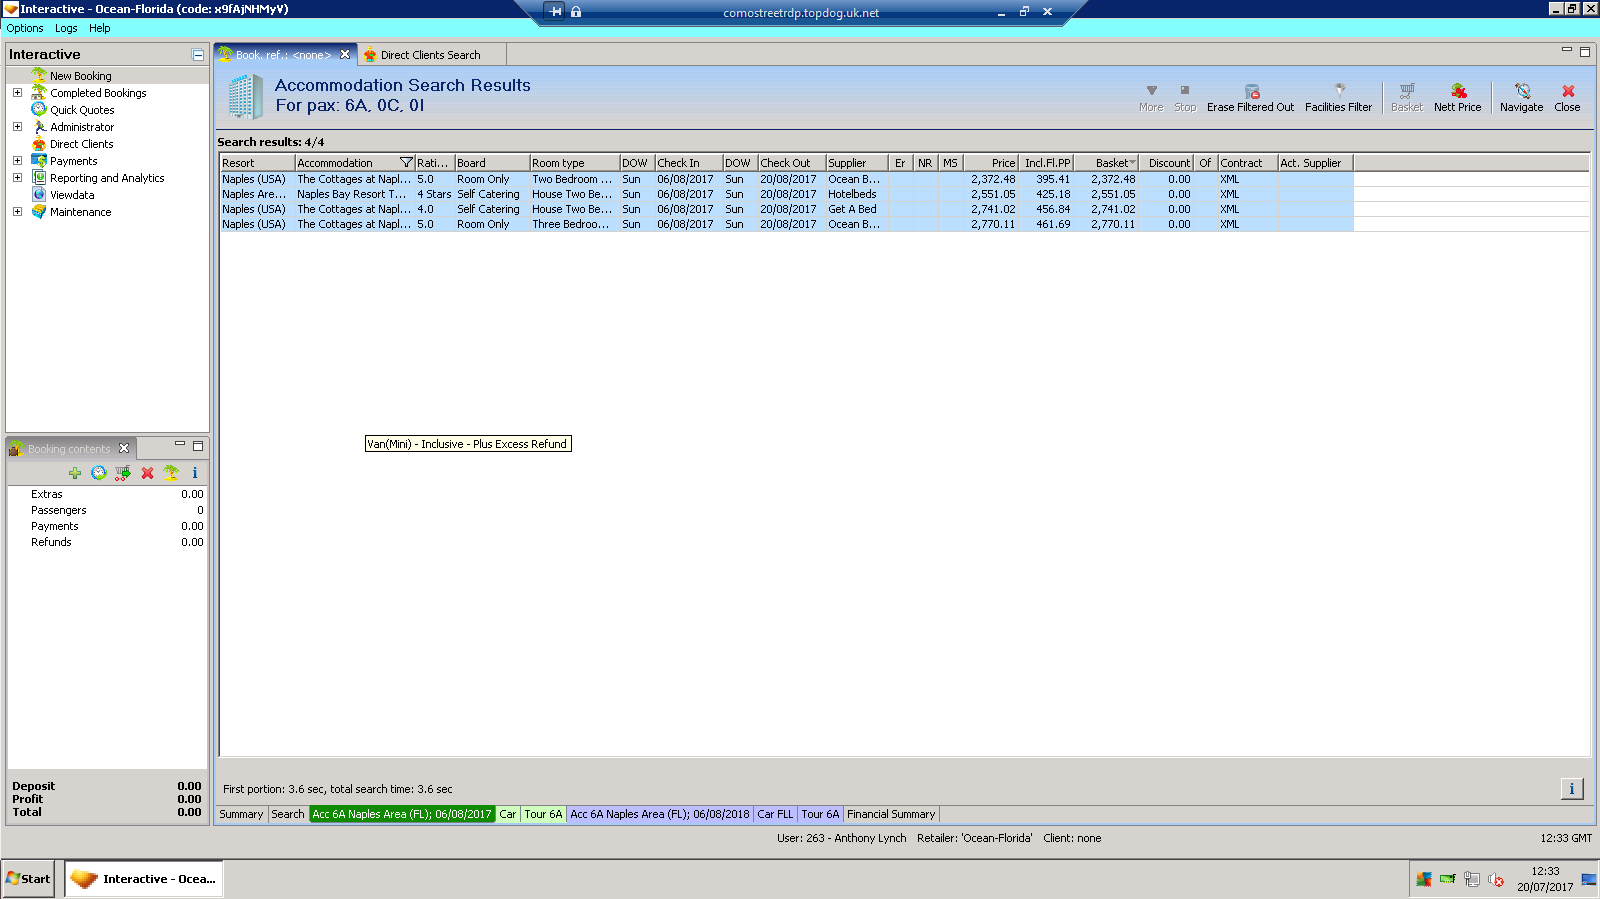1600x899 pixels.
Task: Close the Booking contents panel tab
Action: pyautogui.click(x=124, y=448)
